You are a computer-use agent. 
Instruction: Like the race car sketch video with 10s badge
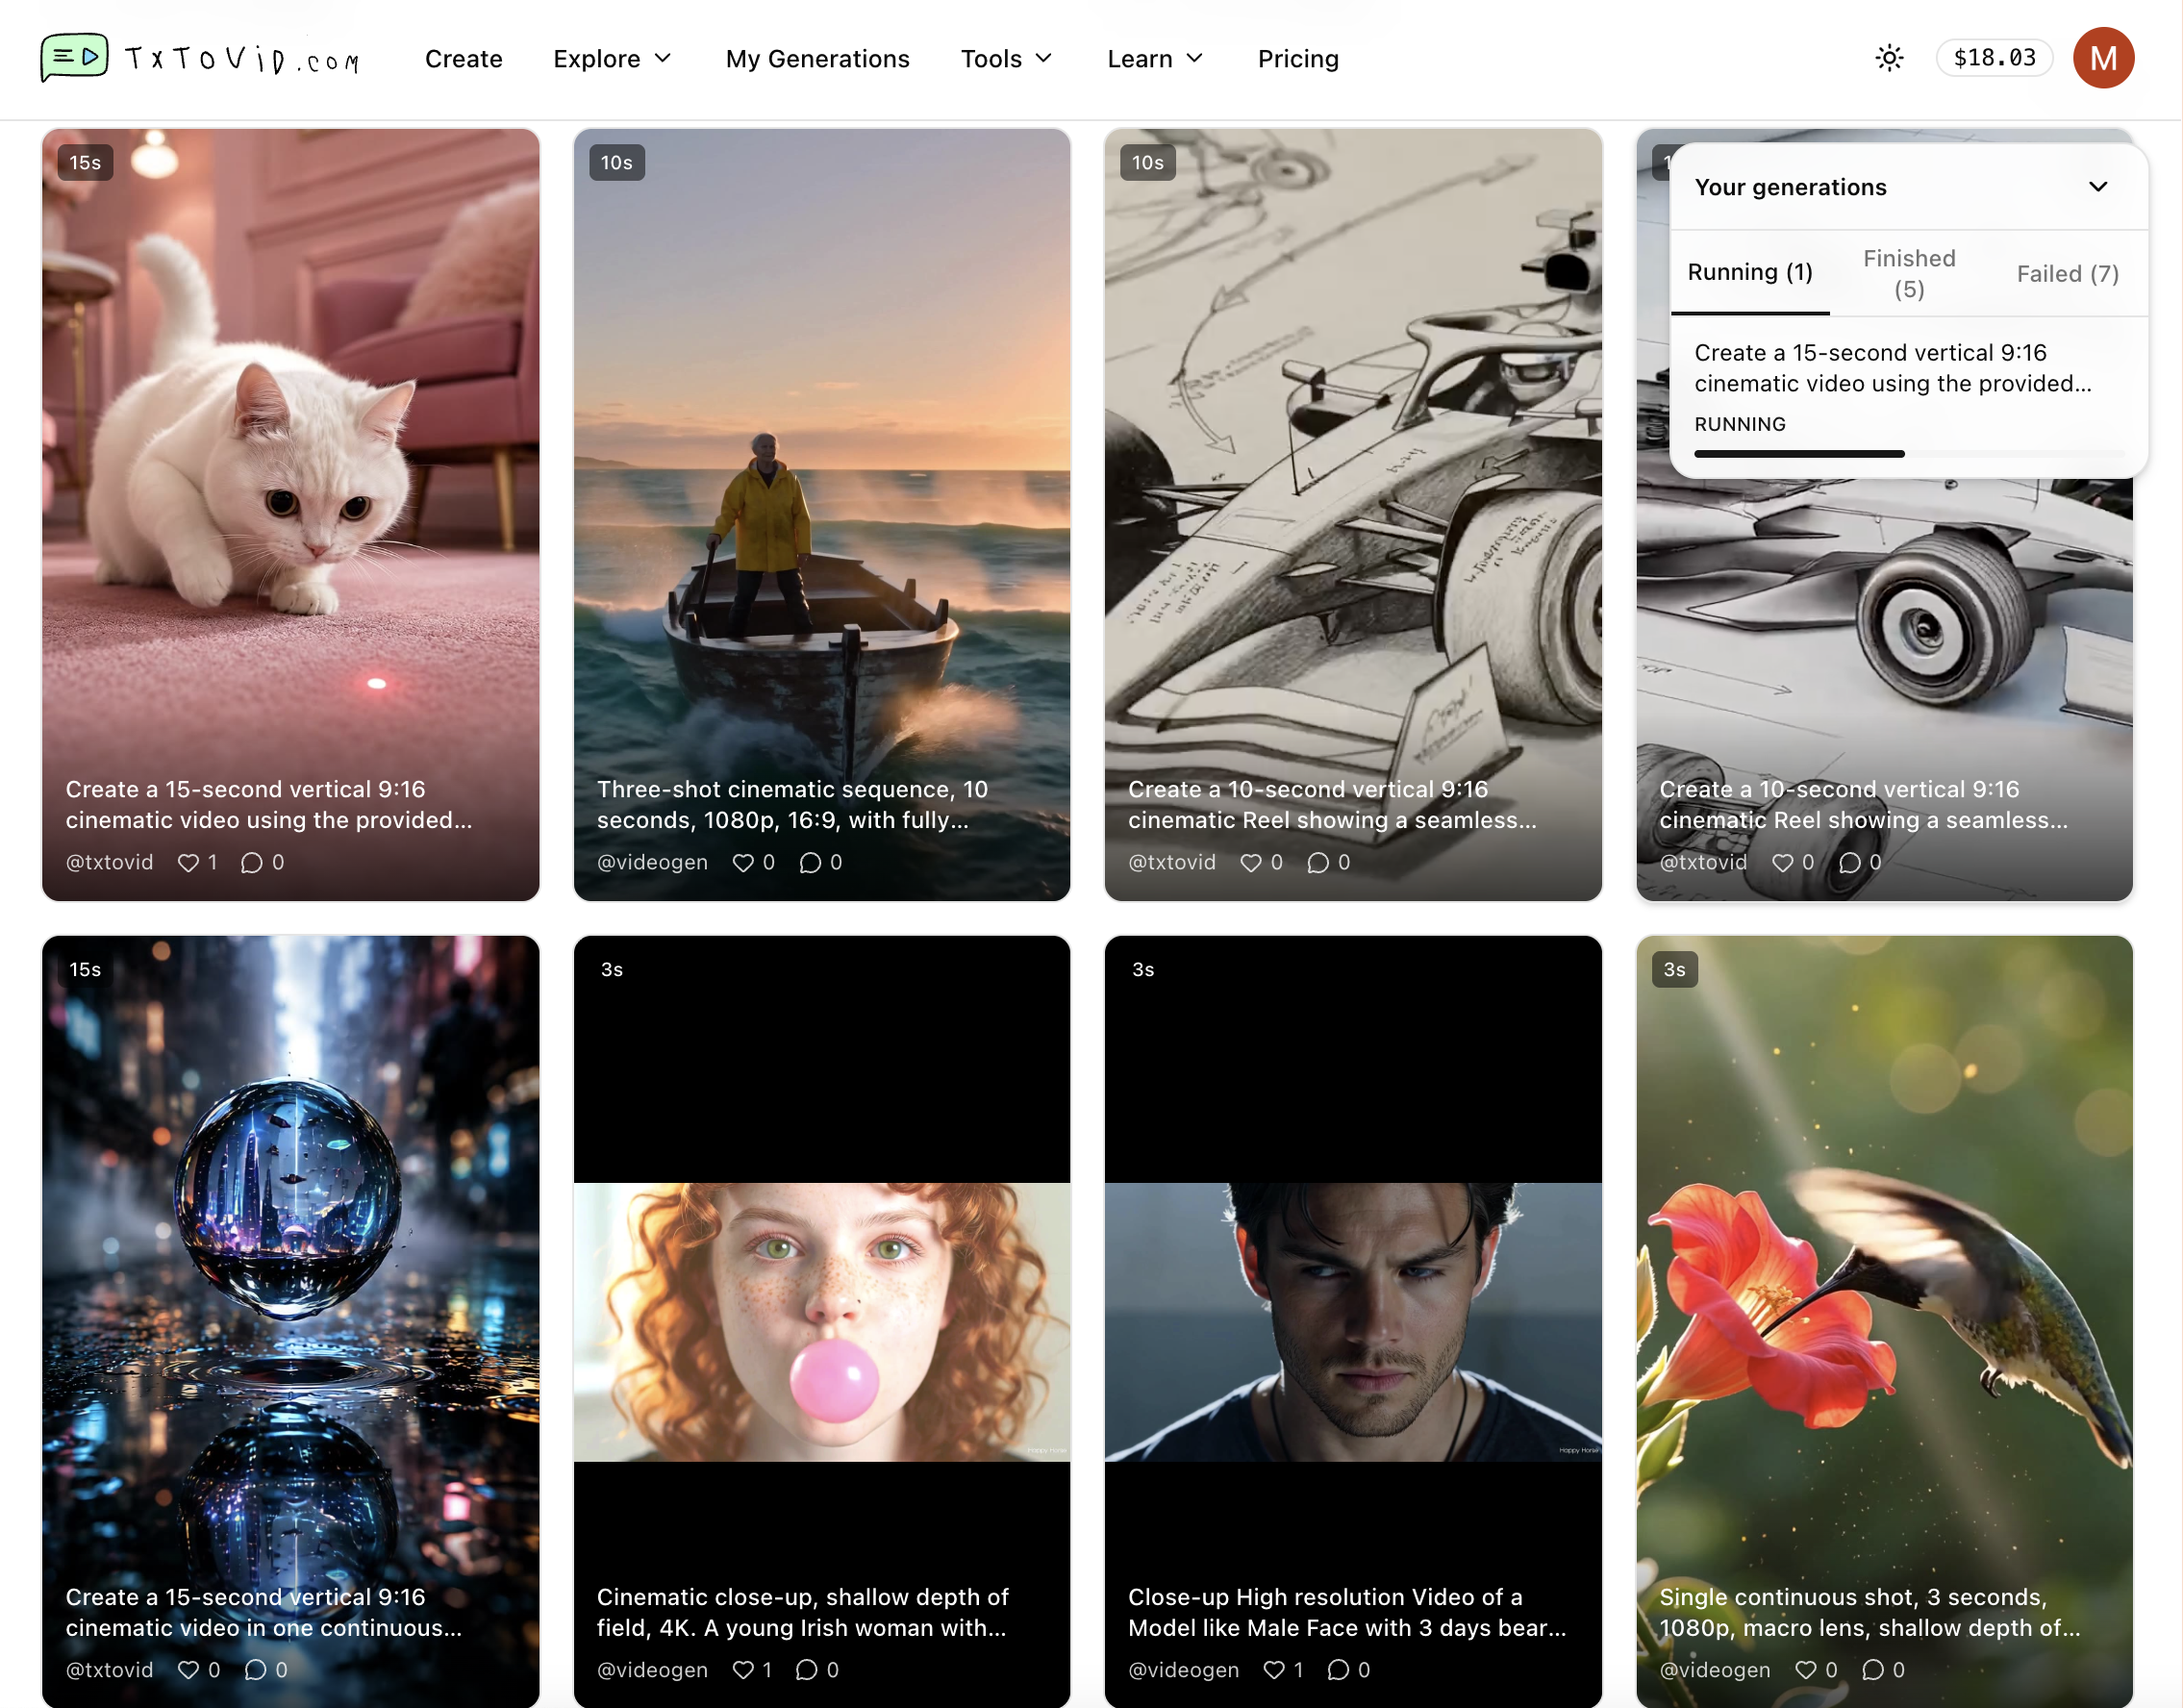[1251, 862]
